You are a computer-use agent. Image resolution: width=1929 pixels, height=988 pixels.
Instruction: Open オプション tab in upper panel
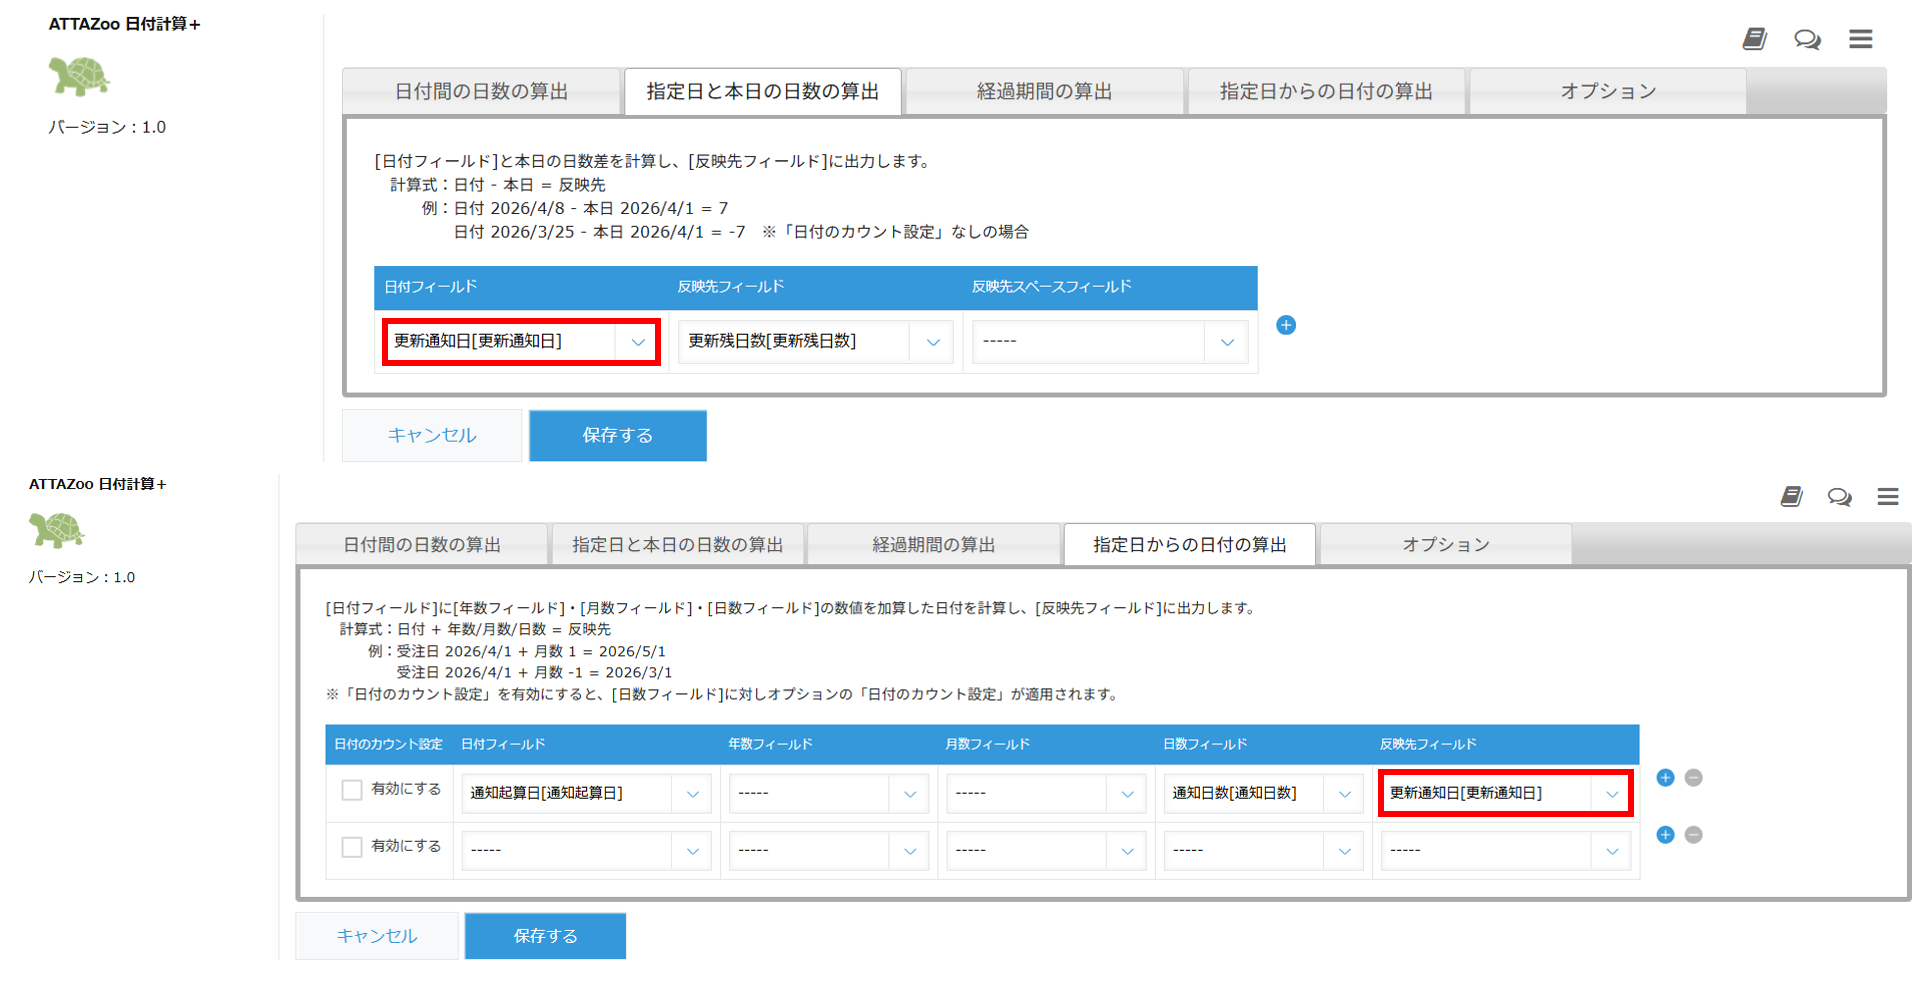click(x=1608, y=92)
